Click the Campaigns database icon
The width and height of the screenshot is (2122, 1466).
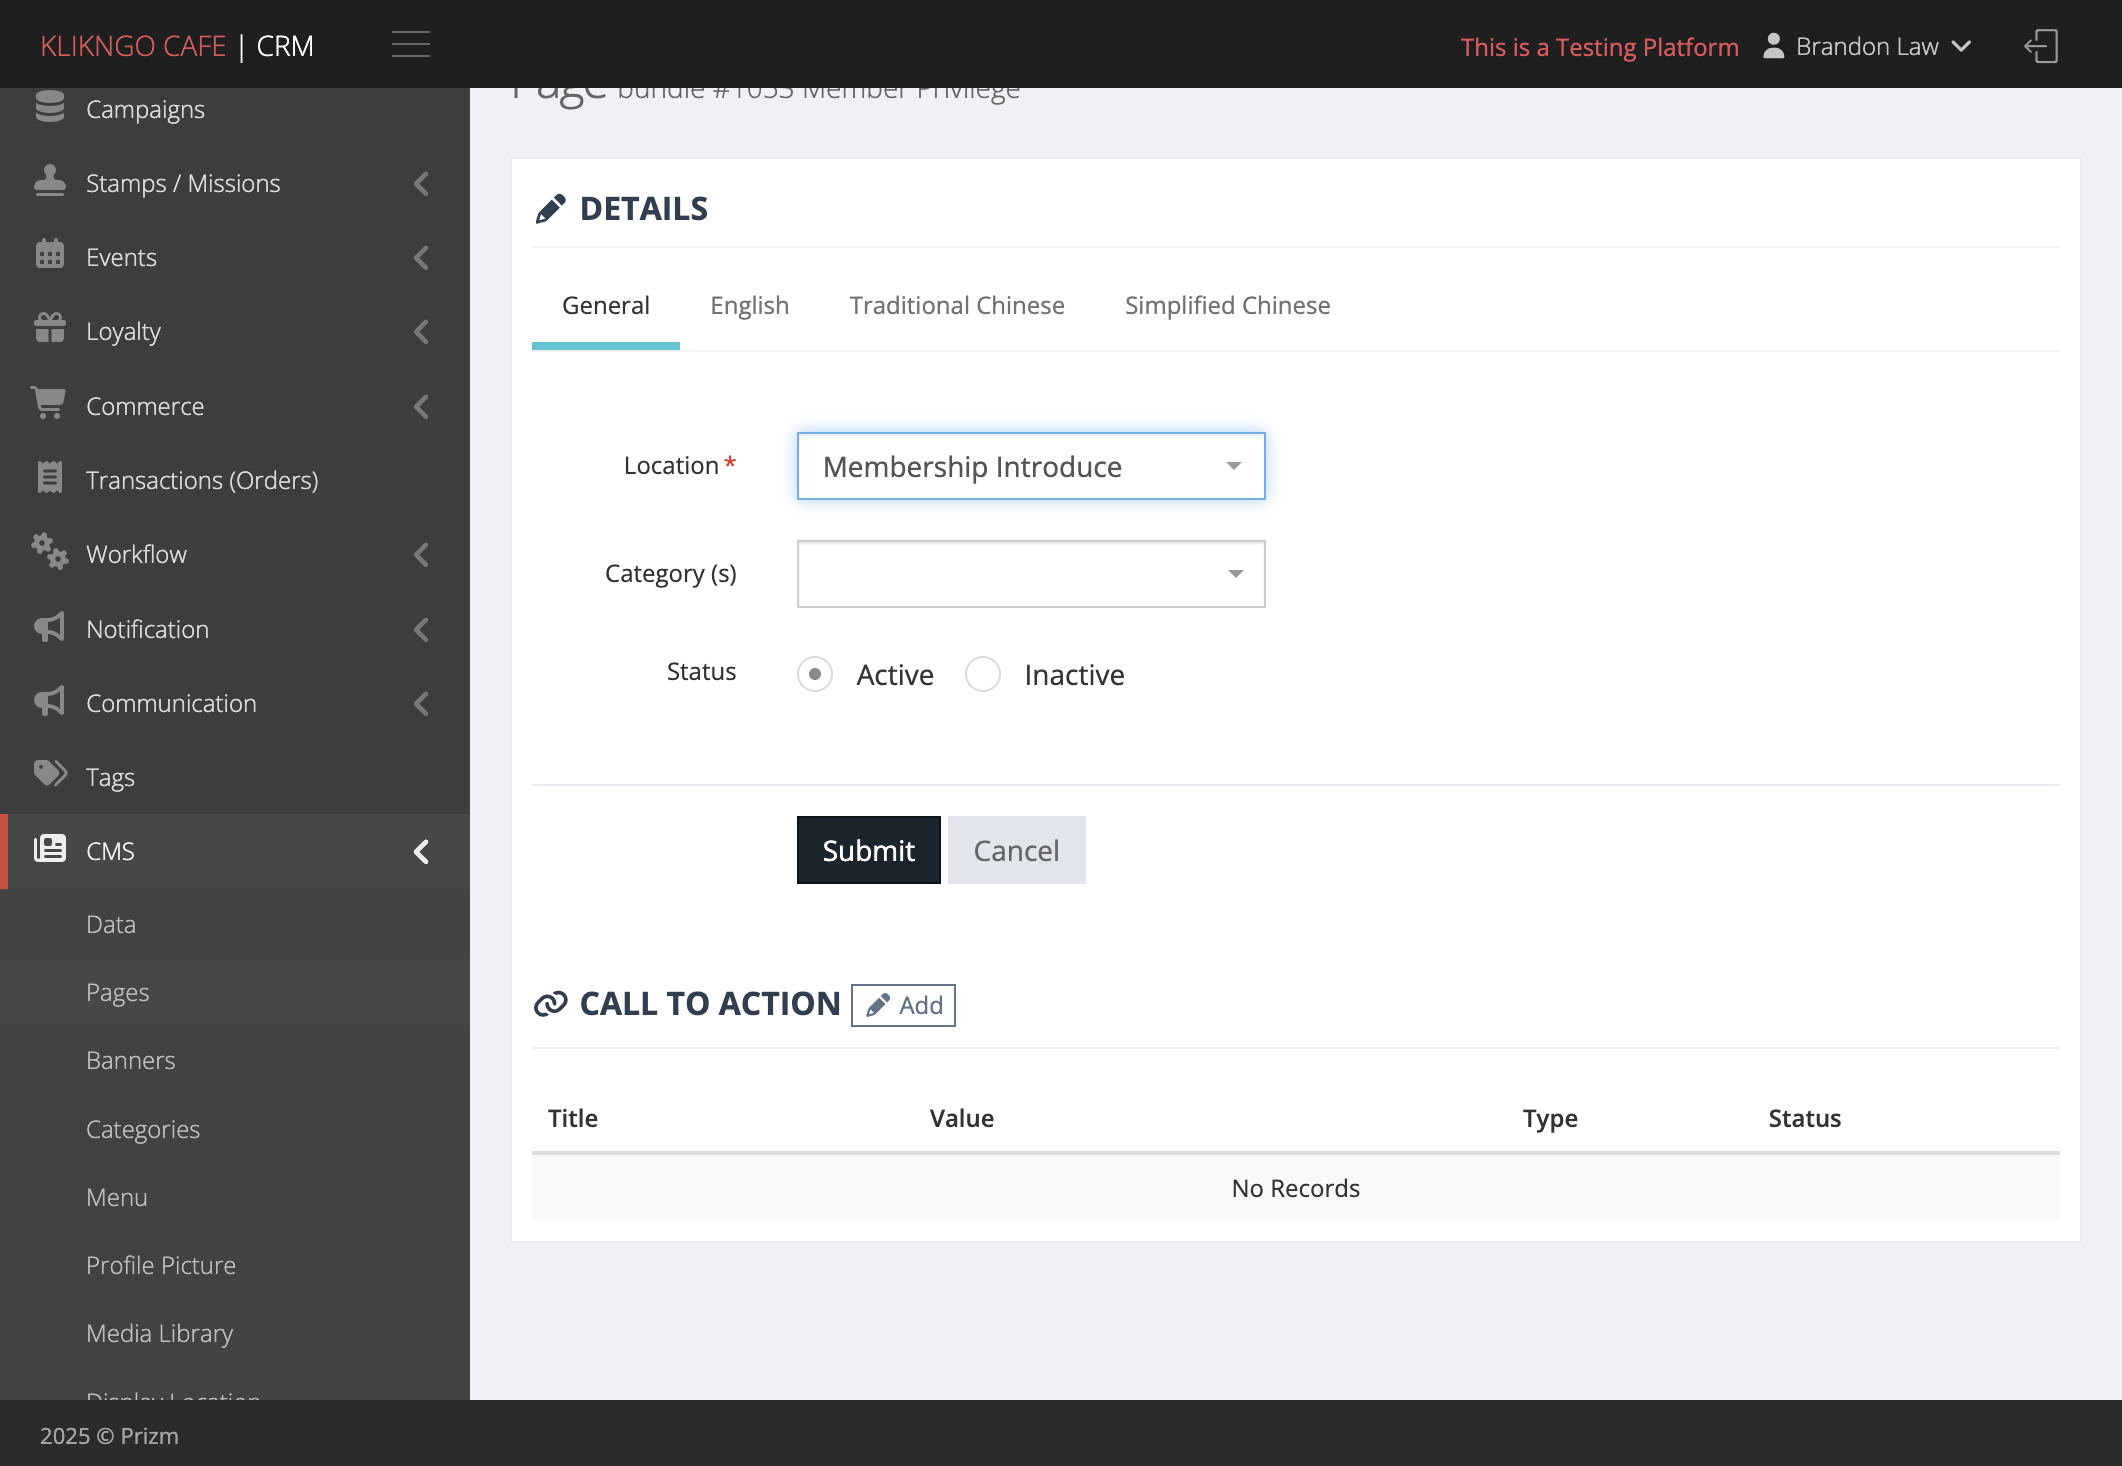click(x=50, y=107)
